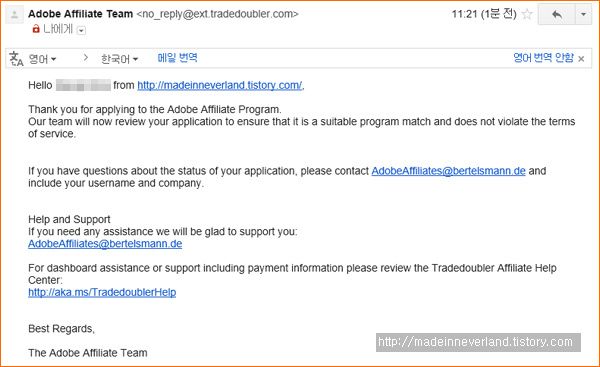Click the sender name Adobe Affiliate Team

point(80,14)
